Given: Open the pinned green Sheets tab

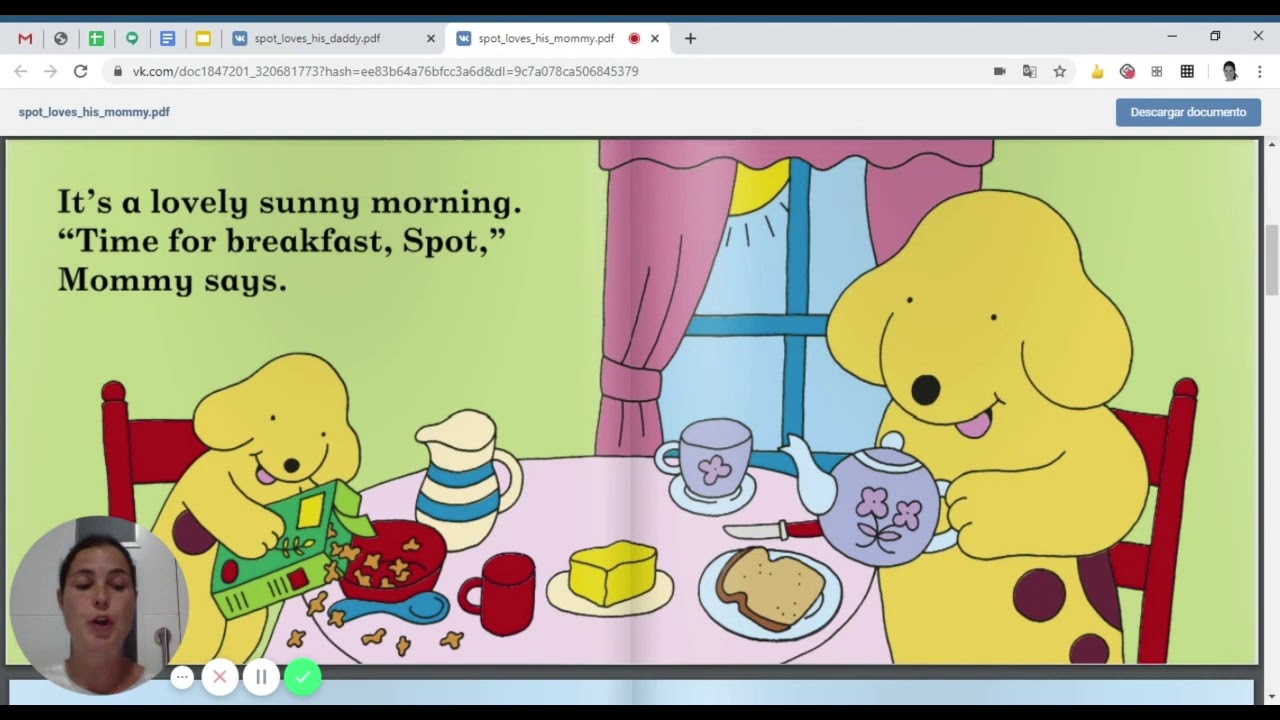Looking at the screenshot, I should [x=96, y=38].
